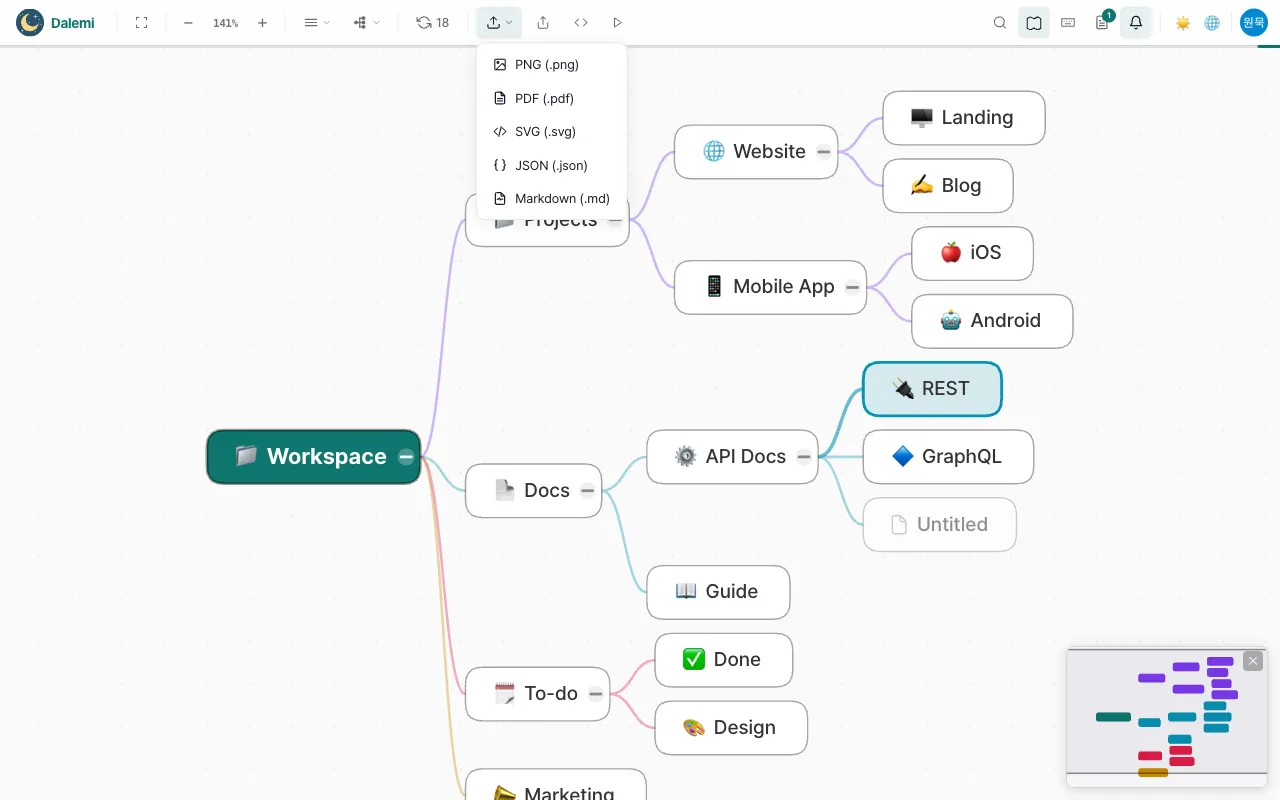
Task: Collapse the Docs branch
Action: click(588, 491)
